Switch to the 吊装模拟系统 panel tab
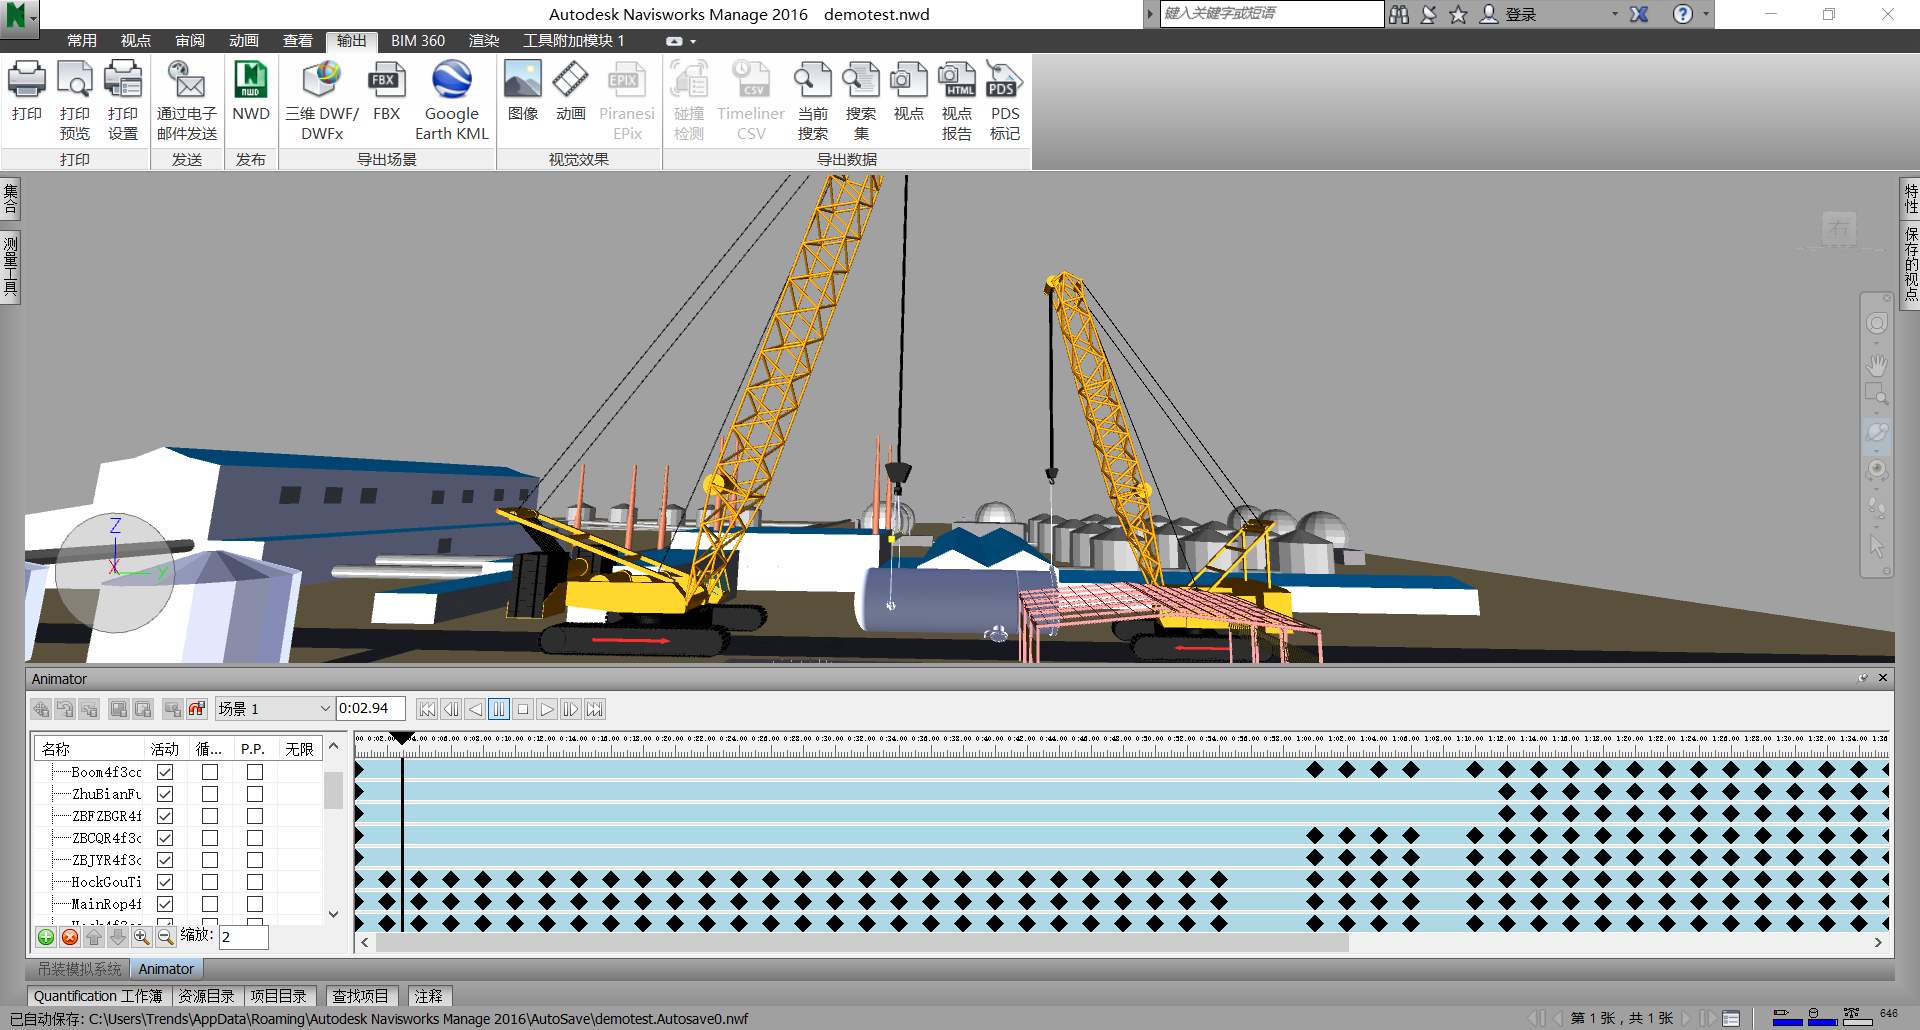This screenshot has width=1920, height=1030. (79, 969)
